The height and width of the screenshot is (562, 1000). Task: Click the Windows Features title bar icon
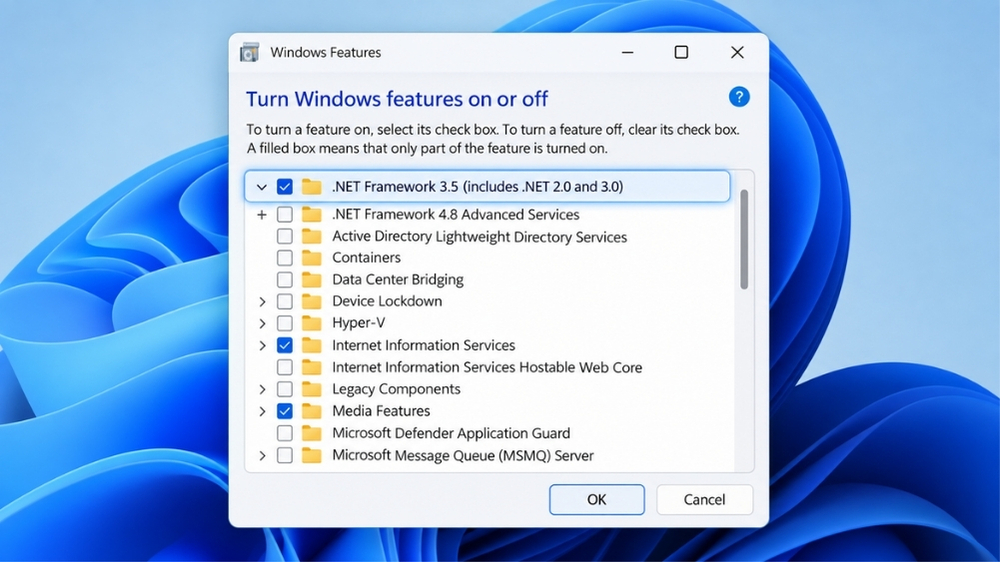click(249, 52)
